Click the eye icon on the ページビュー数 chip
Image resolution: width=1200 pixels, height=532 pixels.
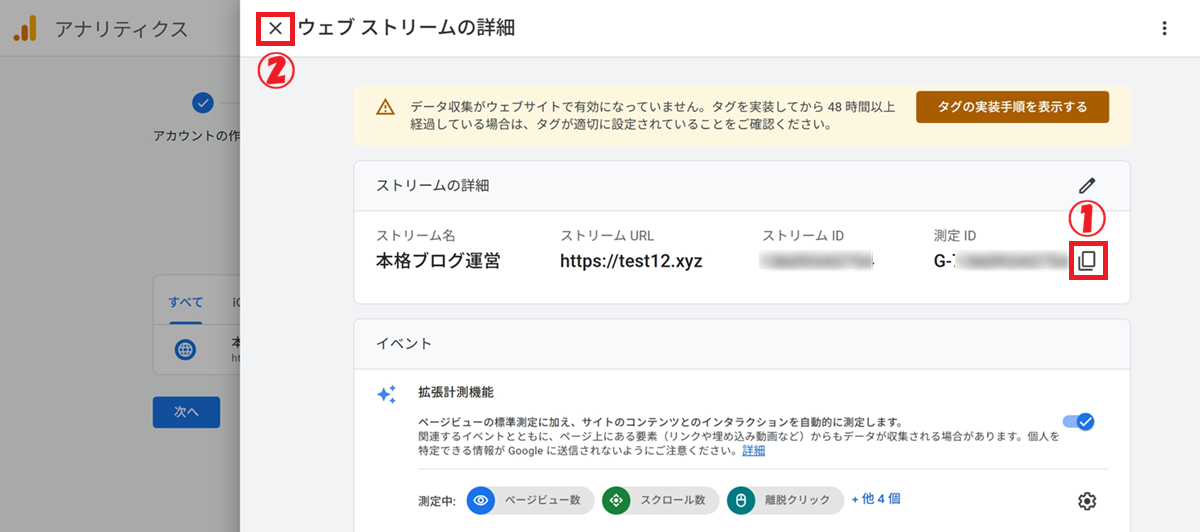pos(482,500)
